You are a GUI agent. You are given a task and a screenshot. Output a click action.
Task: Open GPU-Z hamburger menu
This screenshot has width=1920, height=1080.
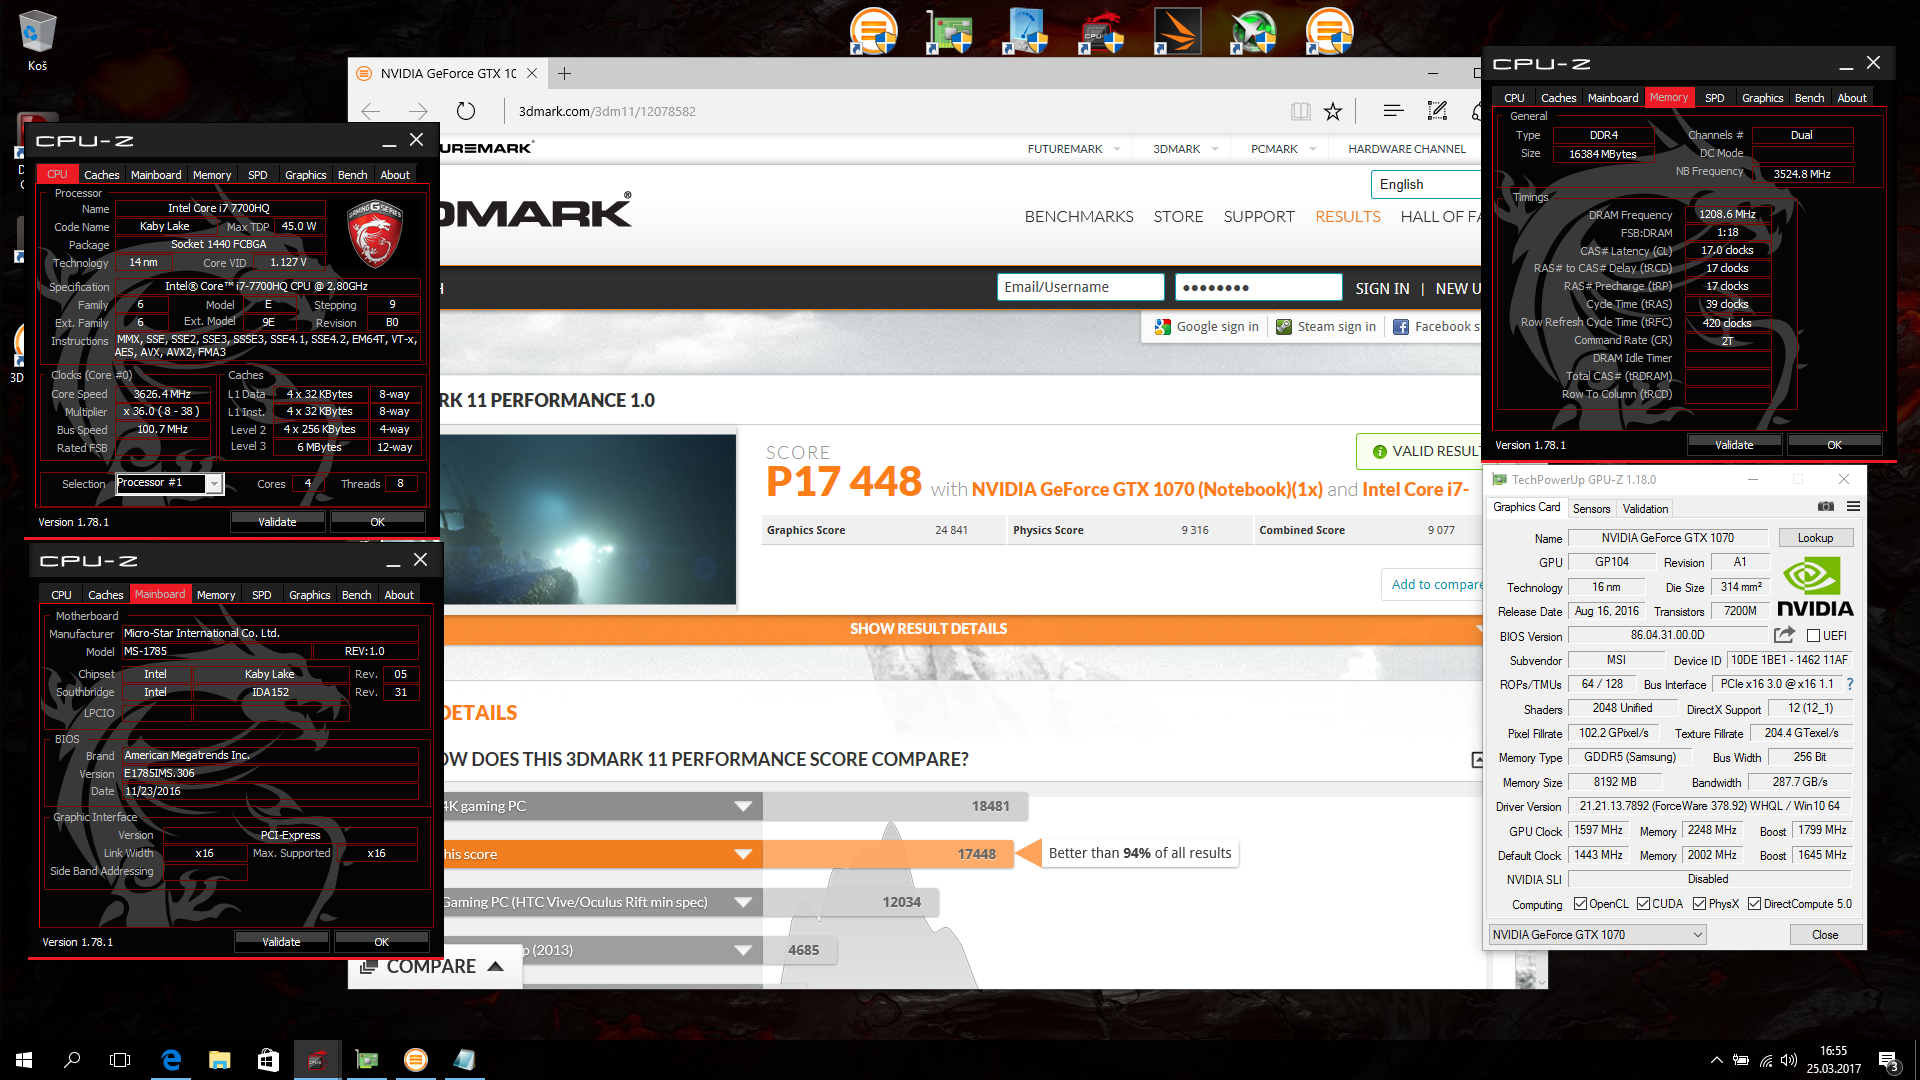click(x=1853, y=507)
